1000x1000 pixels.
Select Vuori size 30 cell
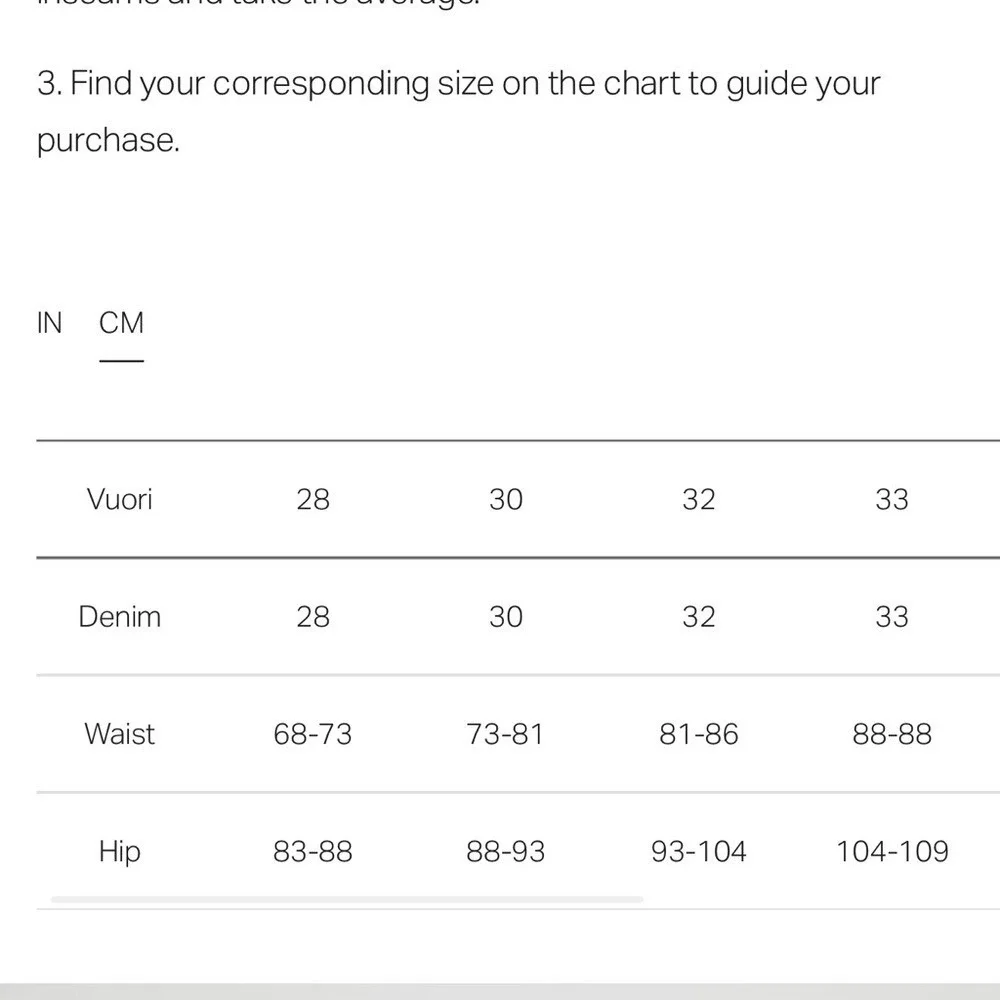506,499
